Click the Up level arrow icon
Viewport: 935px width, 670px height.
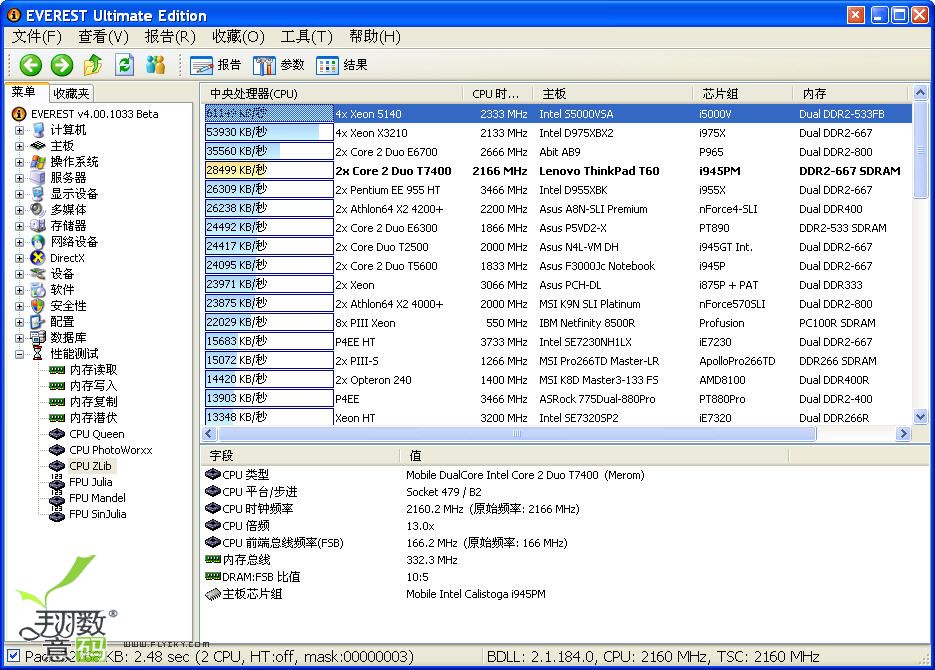click(x=93, y=65)
